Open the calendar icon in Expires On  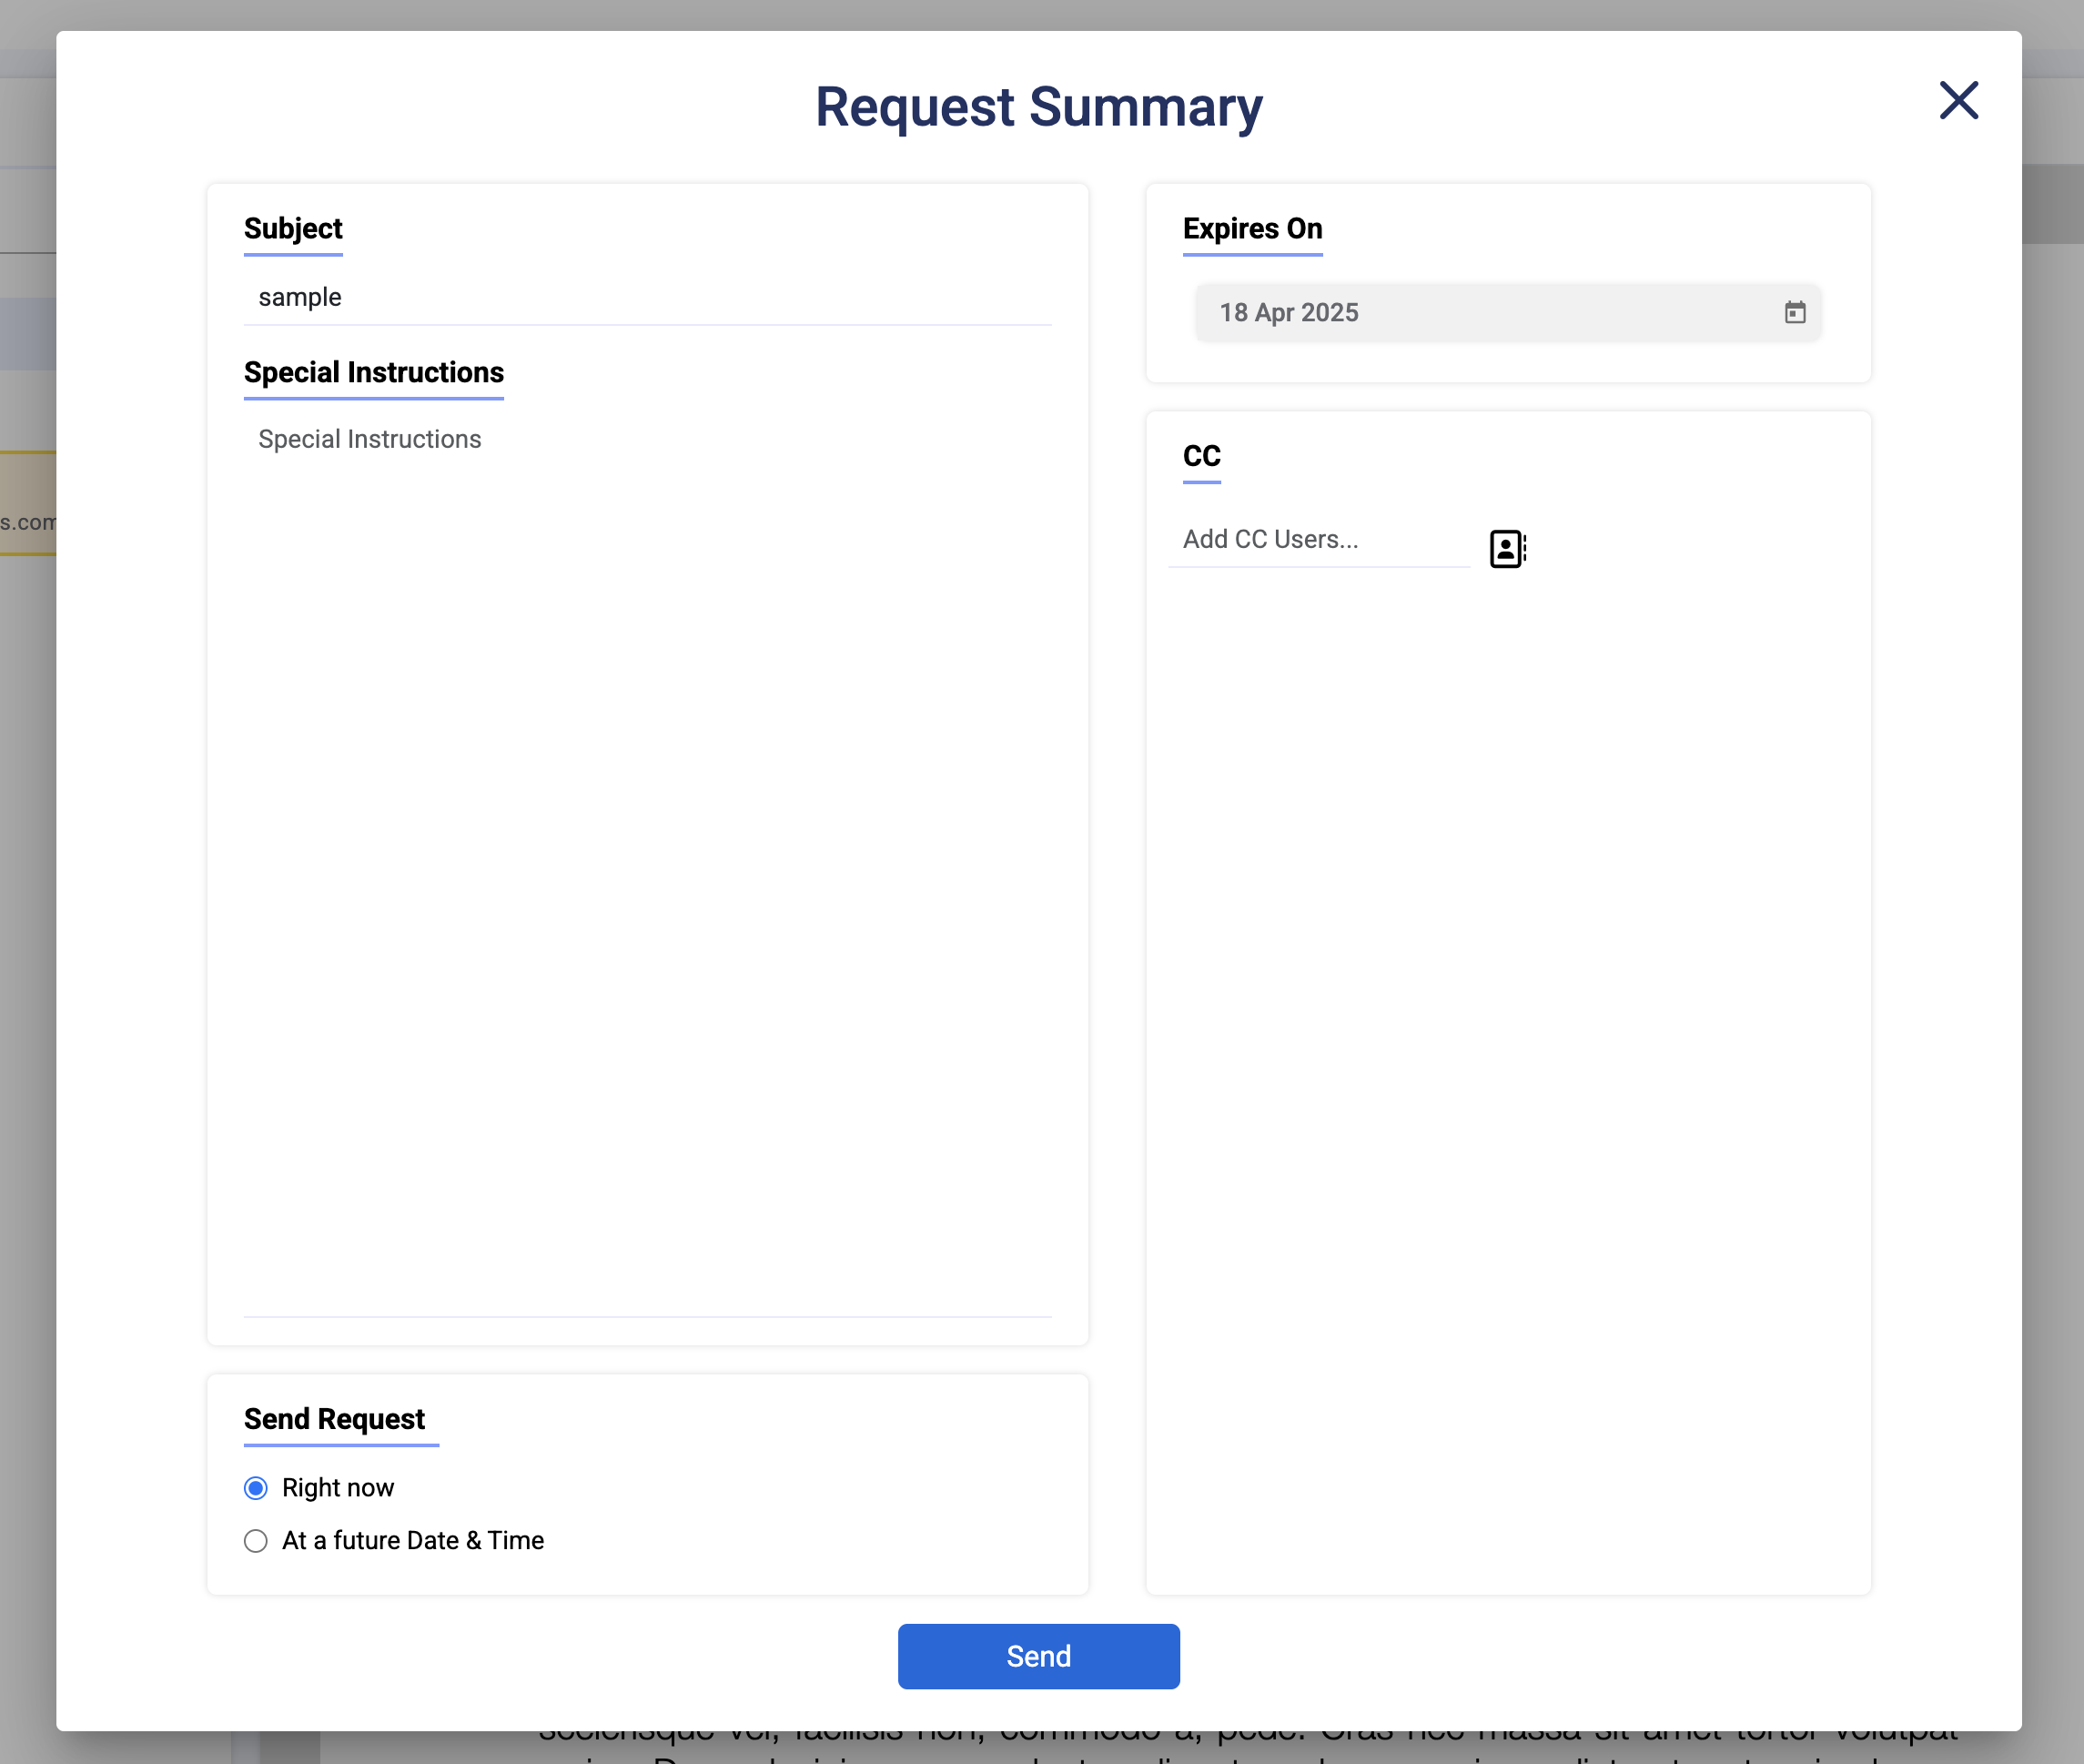(1795, 313)
